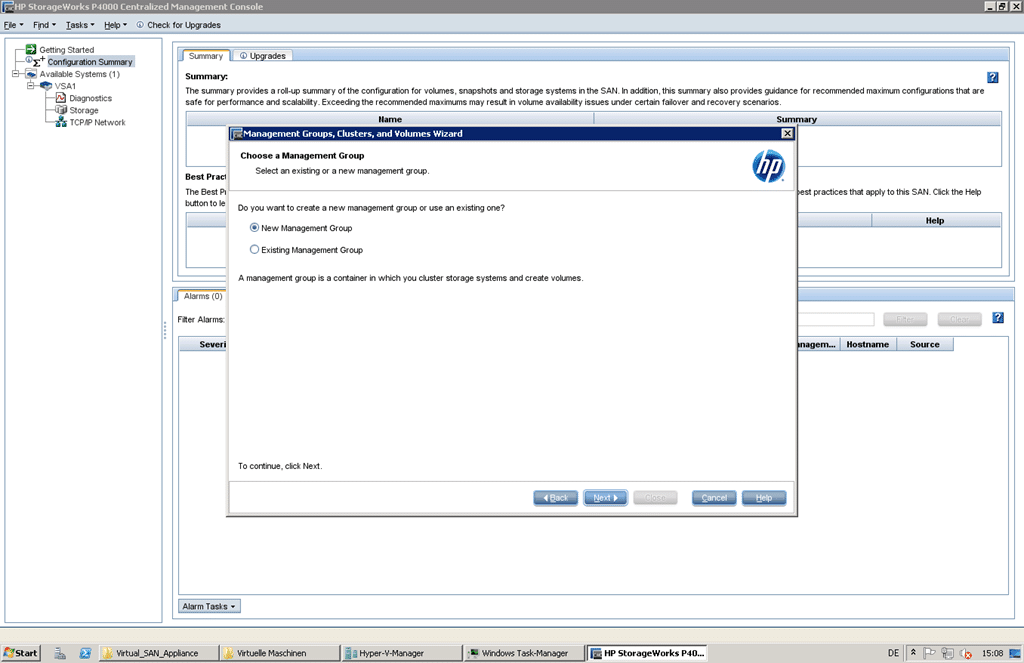The width and height of the screenshot is (1024, 663).
Task: Select VSA1 label in the tree
Action: coord(65,86)
